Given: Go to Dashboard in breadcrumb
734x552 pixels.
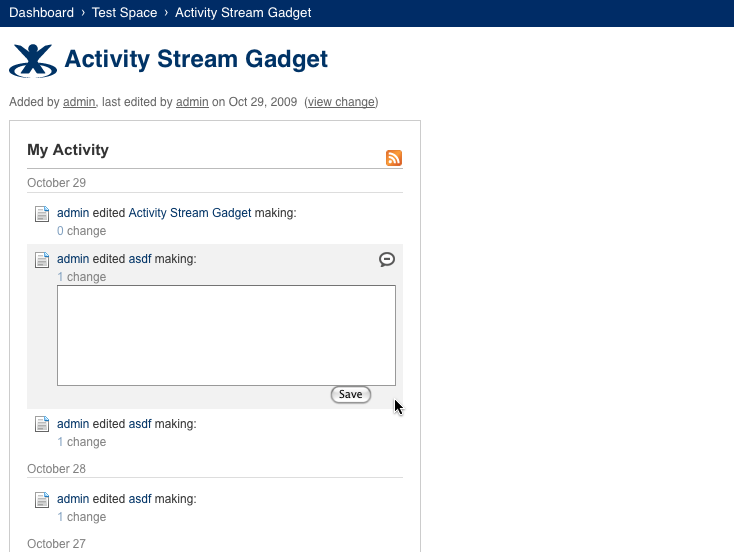Looking at the screenshot, I should pyautogui.click(x=41, y=13).
